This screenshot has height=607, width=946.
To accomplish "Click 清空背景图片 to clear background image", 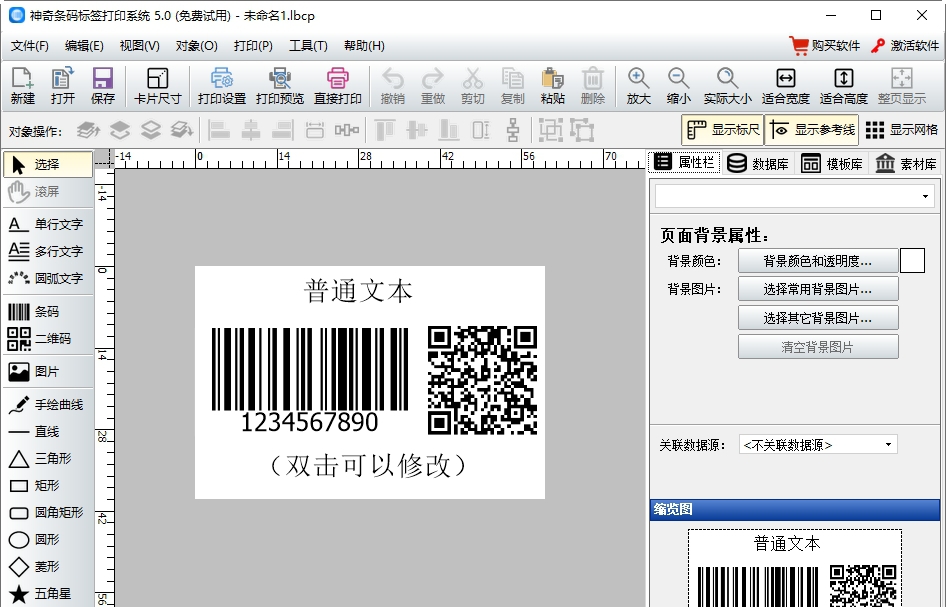I will (x=818, y=346).
